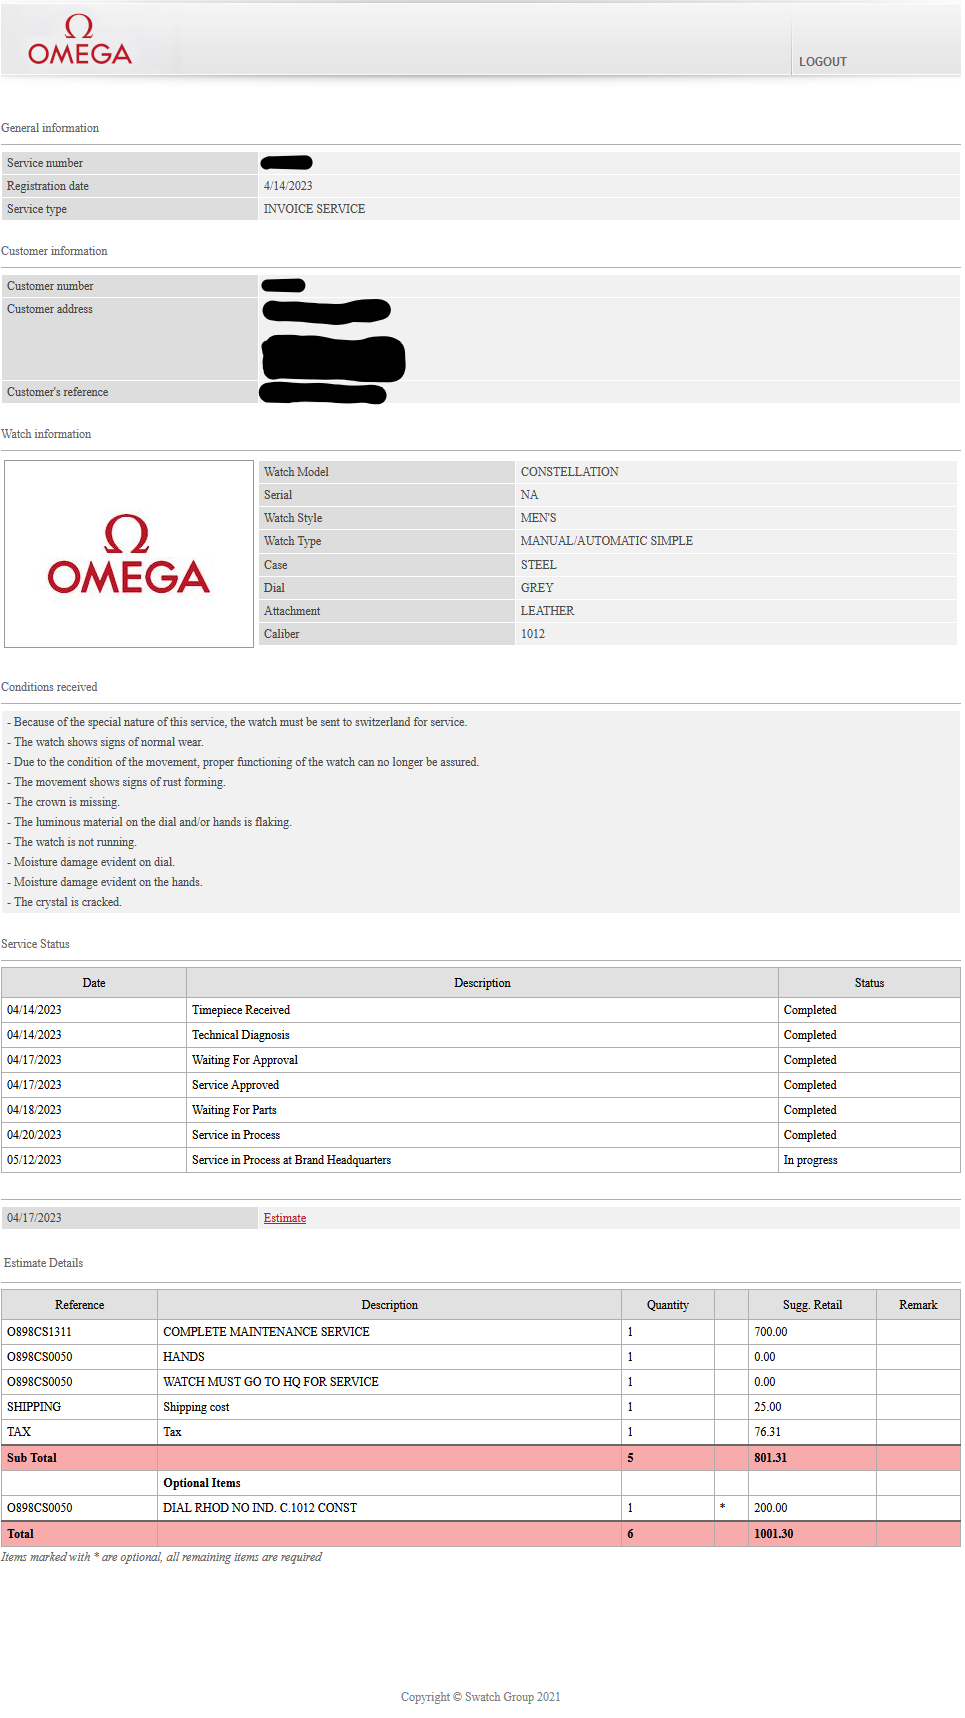965x1718 pixels.
Task: Click the Total amount 1001.30
Action: click(773, 1534)
